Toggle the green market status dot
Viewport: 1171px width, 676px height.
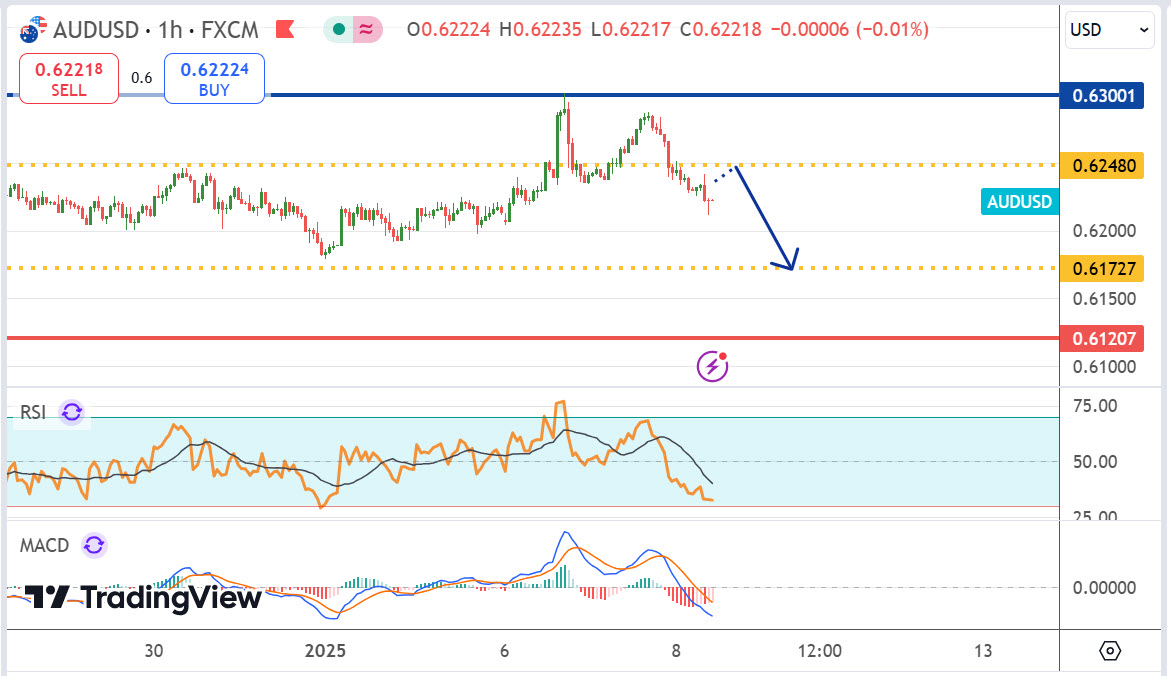point(339,30)
